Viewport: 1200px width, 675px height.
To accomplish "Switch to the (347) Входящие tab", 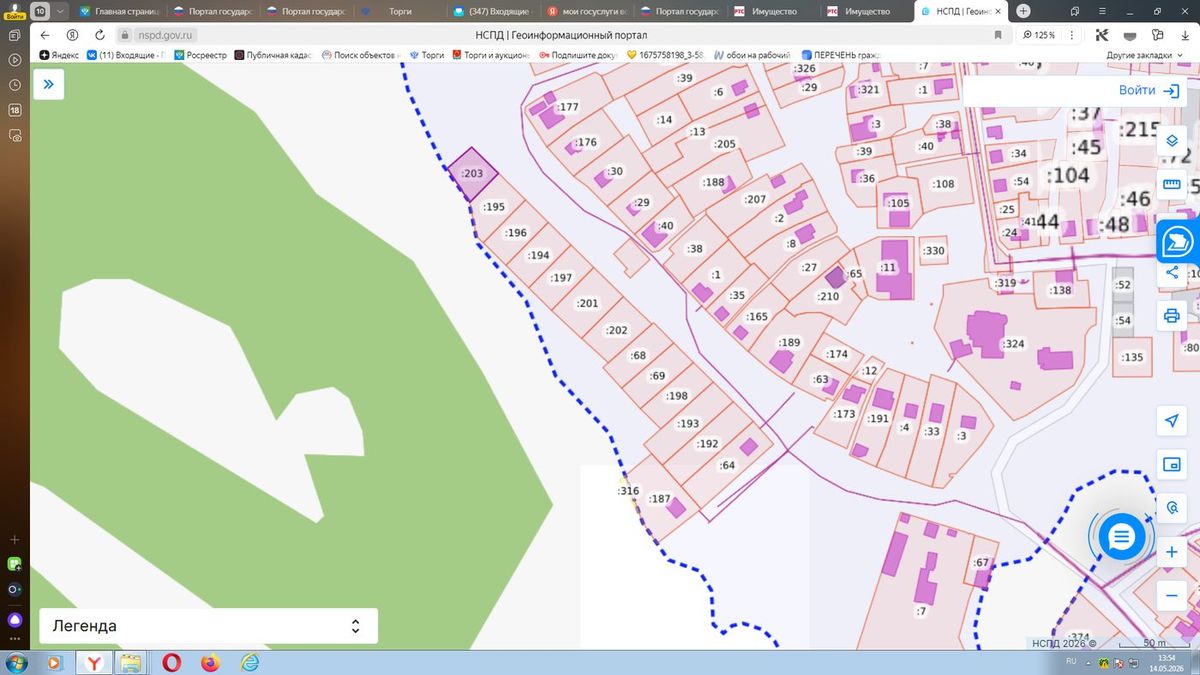I will [x=491, y=11].
